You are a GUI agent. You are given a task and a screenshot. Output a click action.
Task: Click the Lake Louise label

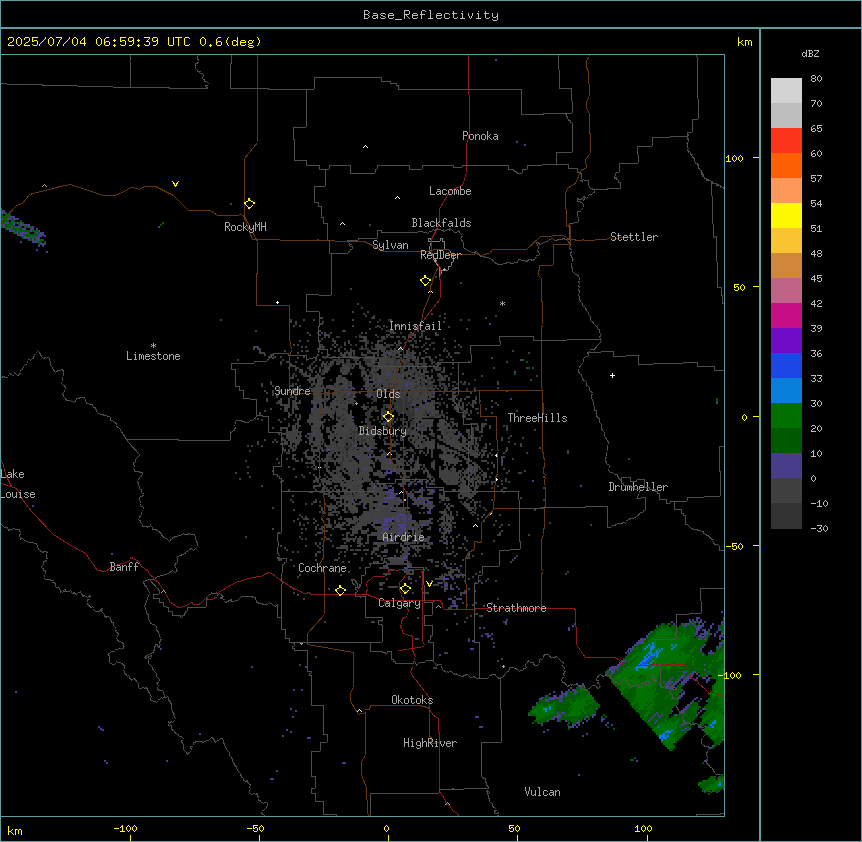click(18, 484)
